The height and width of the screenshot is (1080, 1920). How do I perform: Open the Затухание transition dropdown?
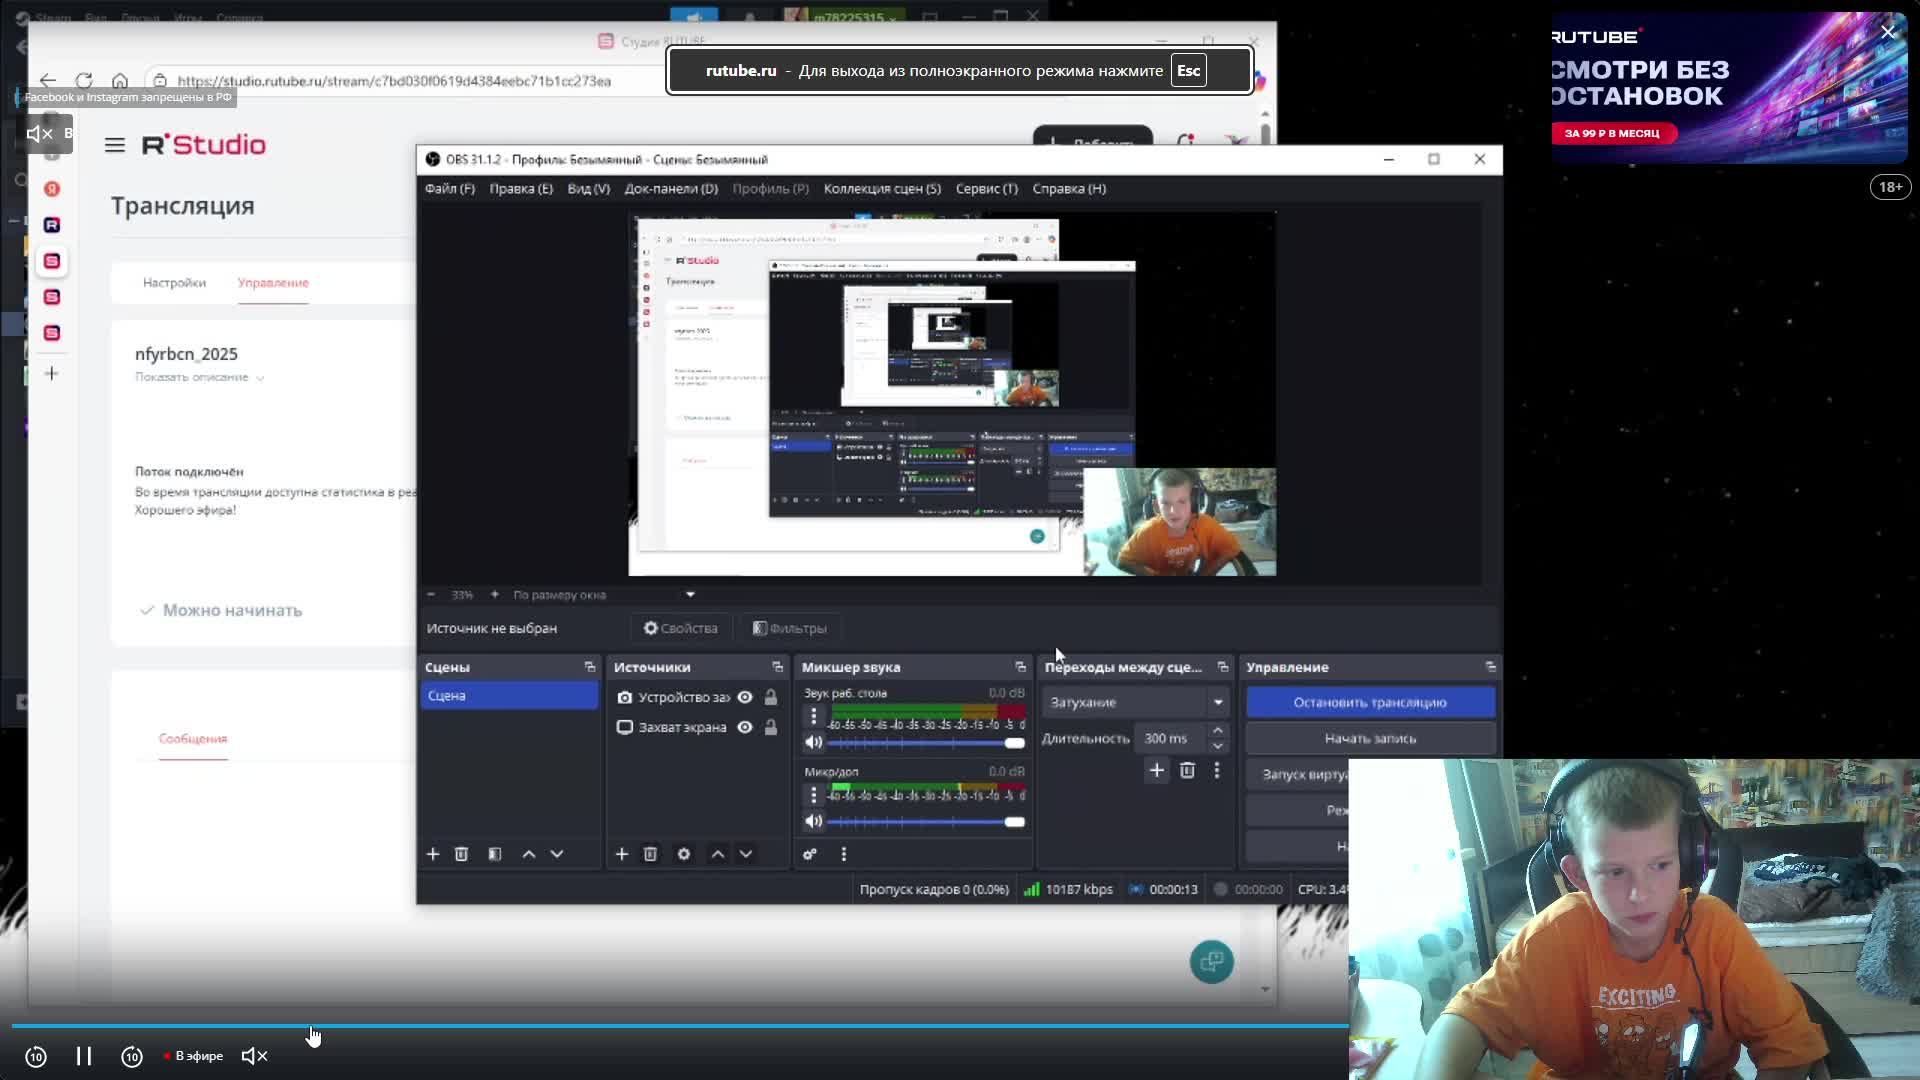click(1135, 702)
